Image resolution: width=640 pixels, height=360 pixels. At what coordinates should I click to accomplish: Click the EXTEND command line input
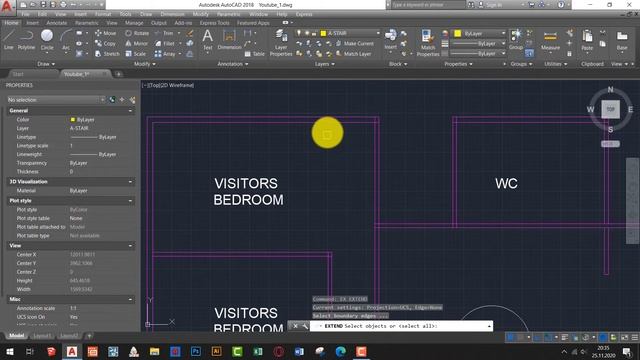tap(400, 326)
